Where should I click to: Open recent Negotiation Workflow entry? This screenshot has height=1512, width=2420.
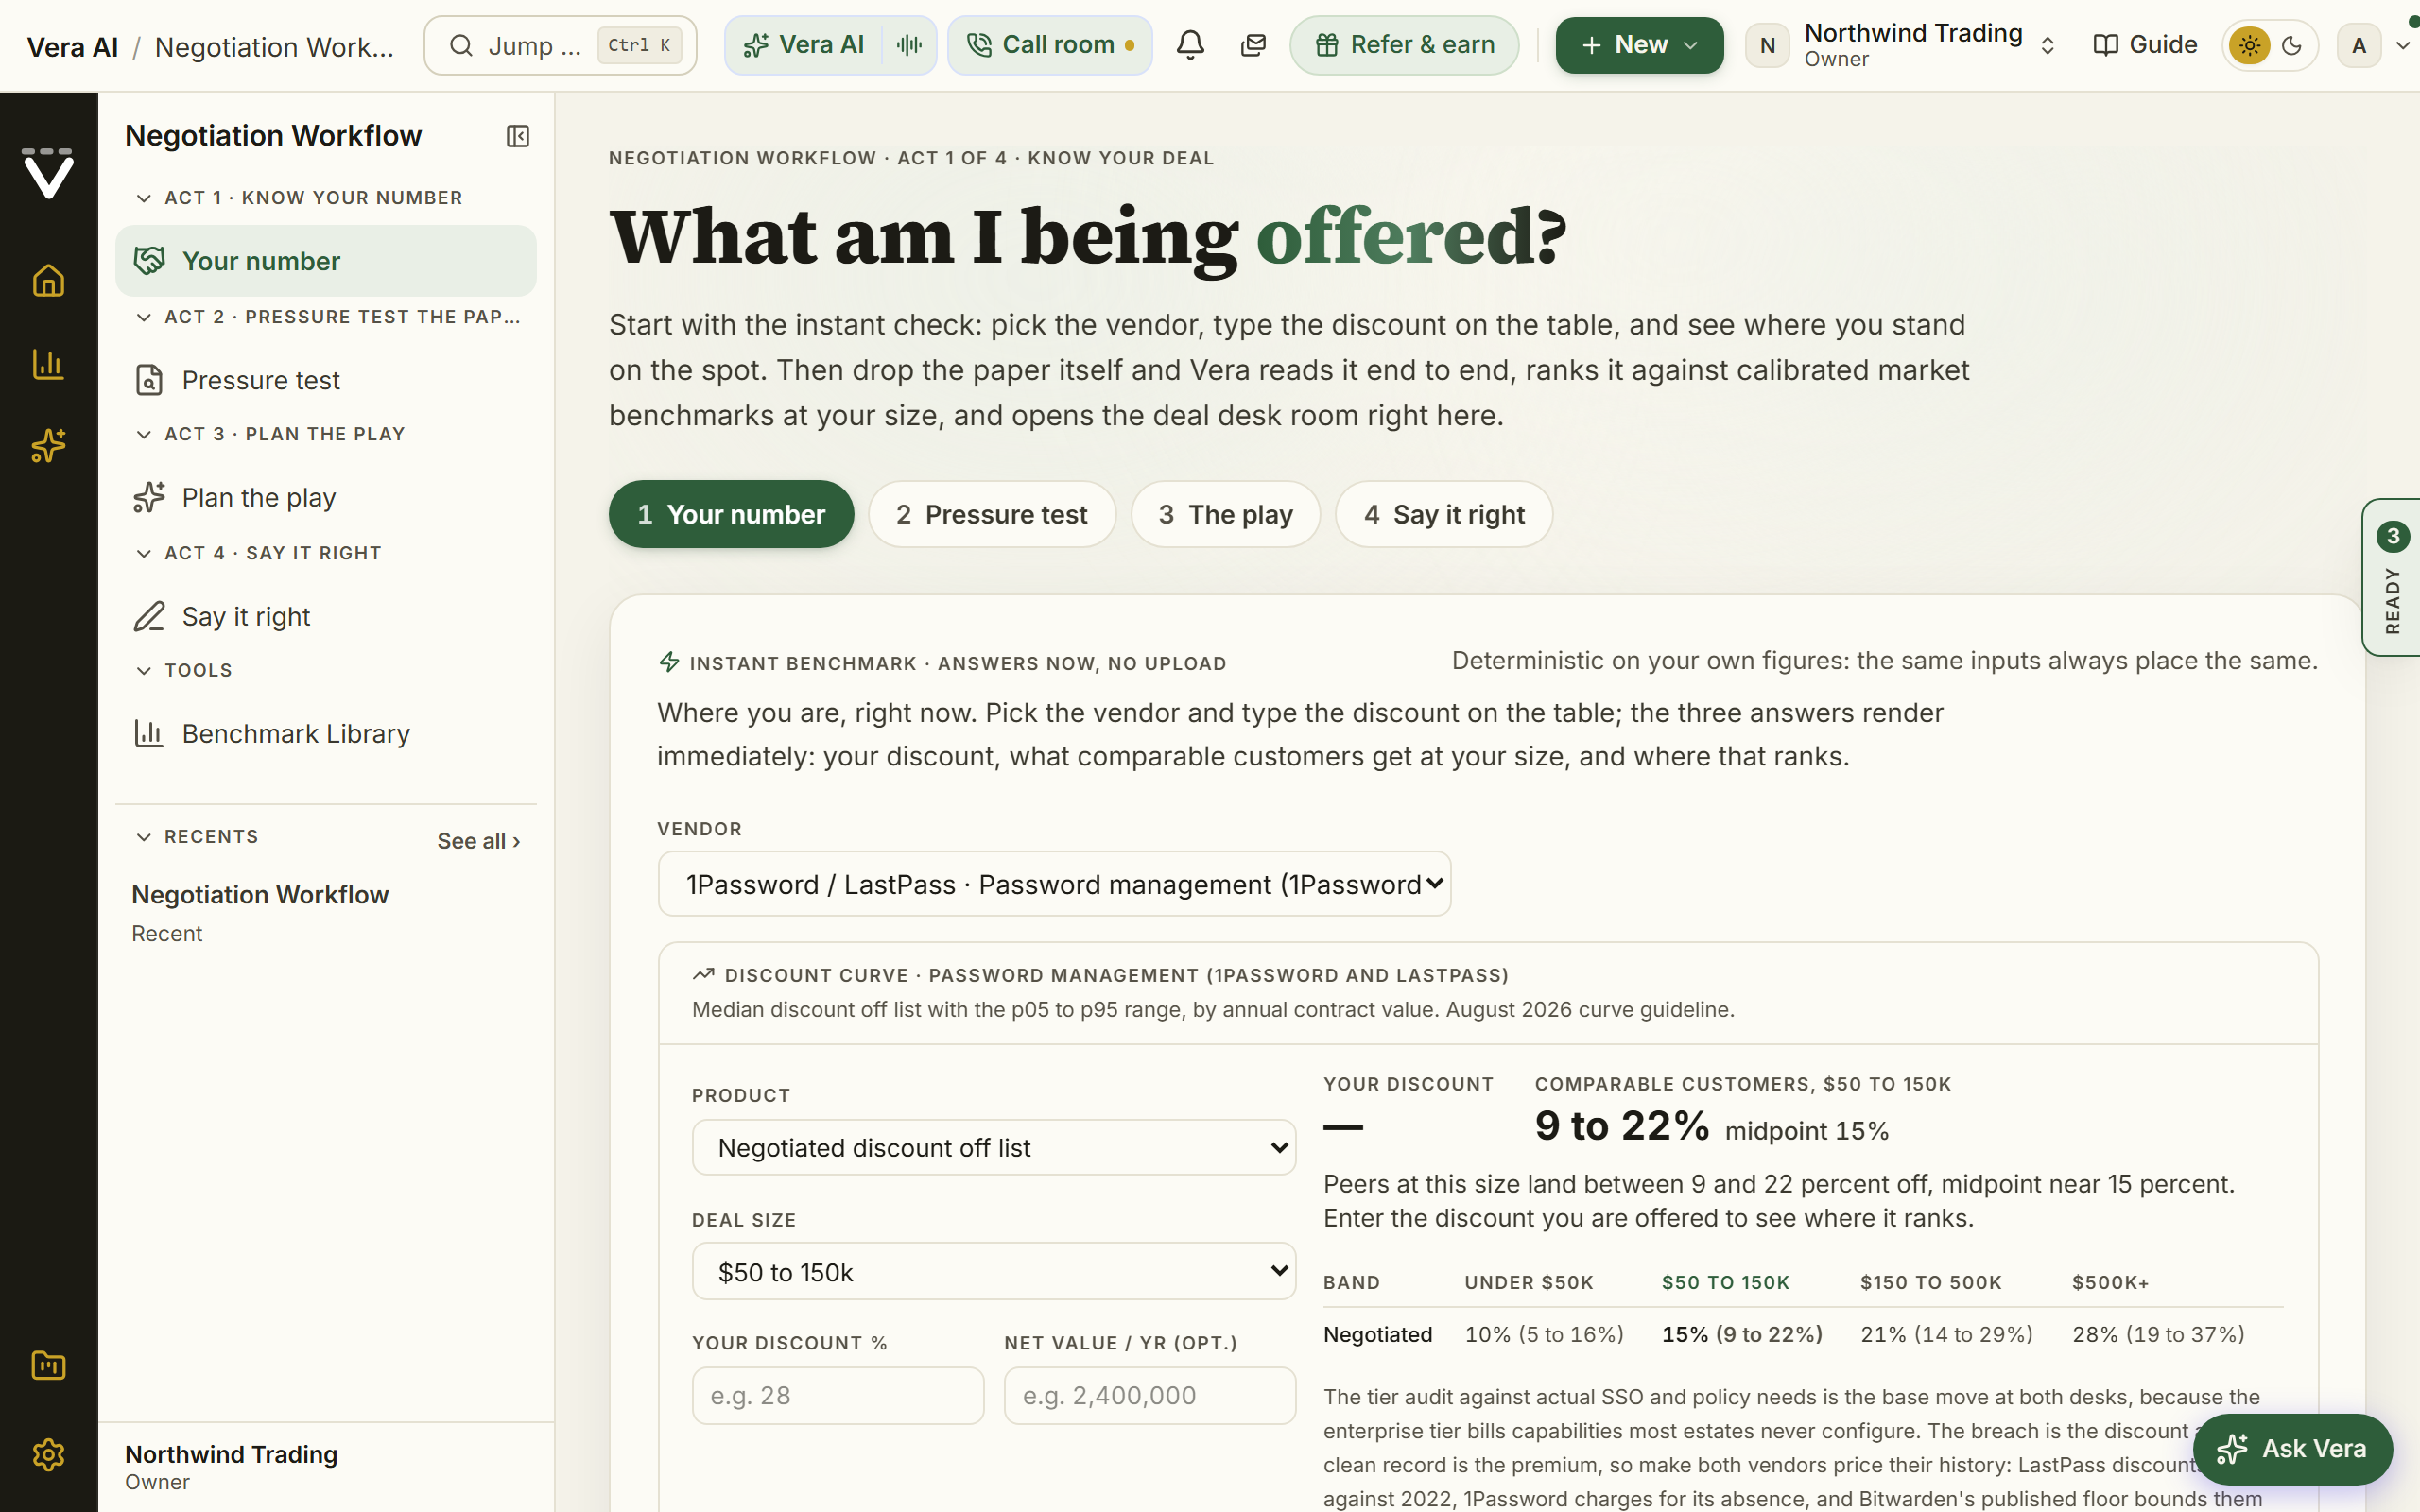(326, 913)
